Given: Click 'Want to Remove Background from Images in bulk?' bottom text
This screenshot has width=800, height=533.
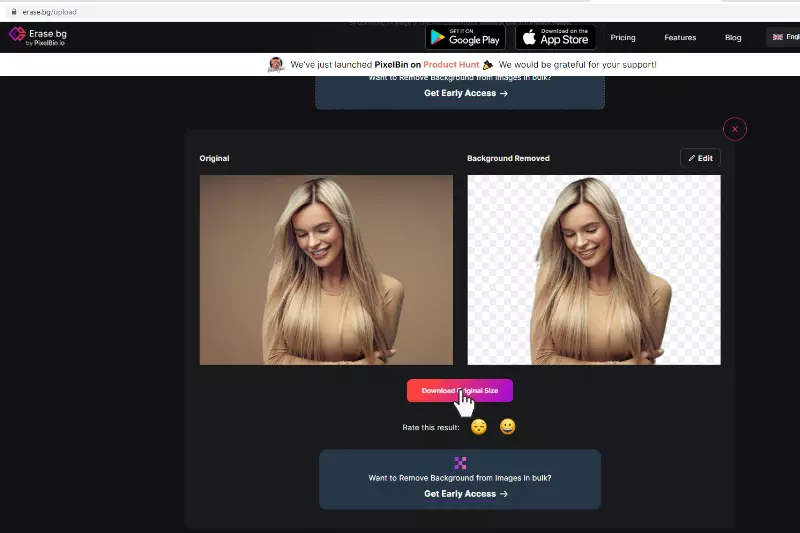Looking at the screenshot, I should click(460, 478).
